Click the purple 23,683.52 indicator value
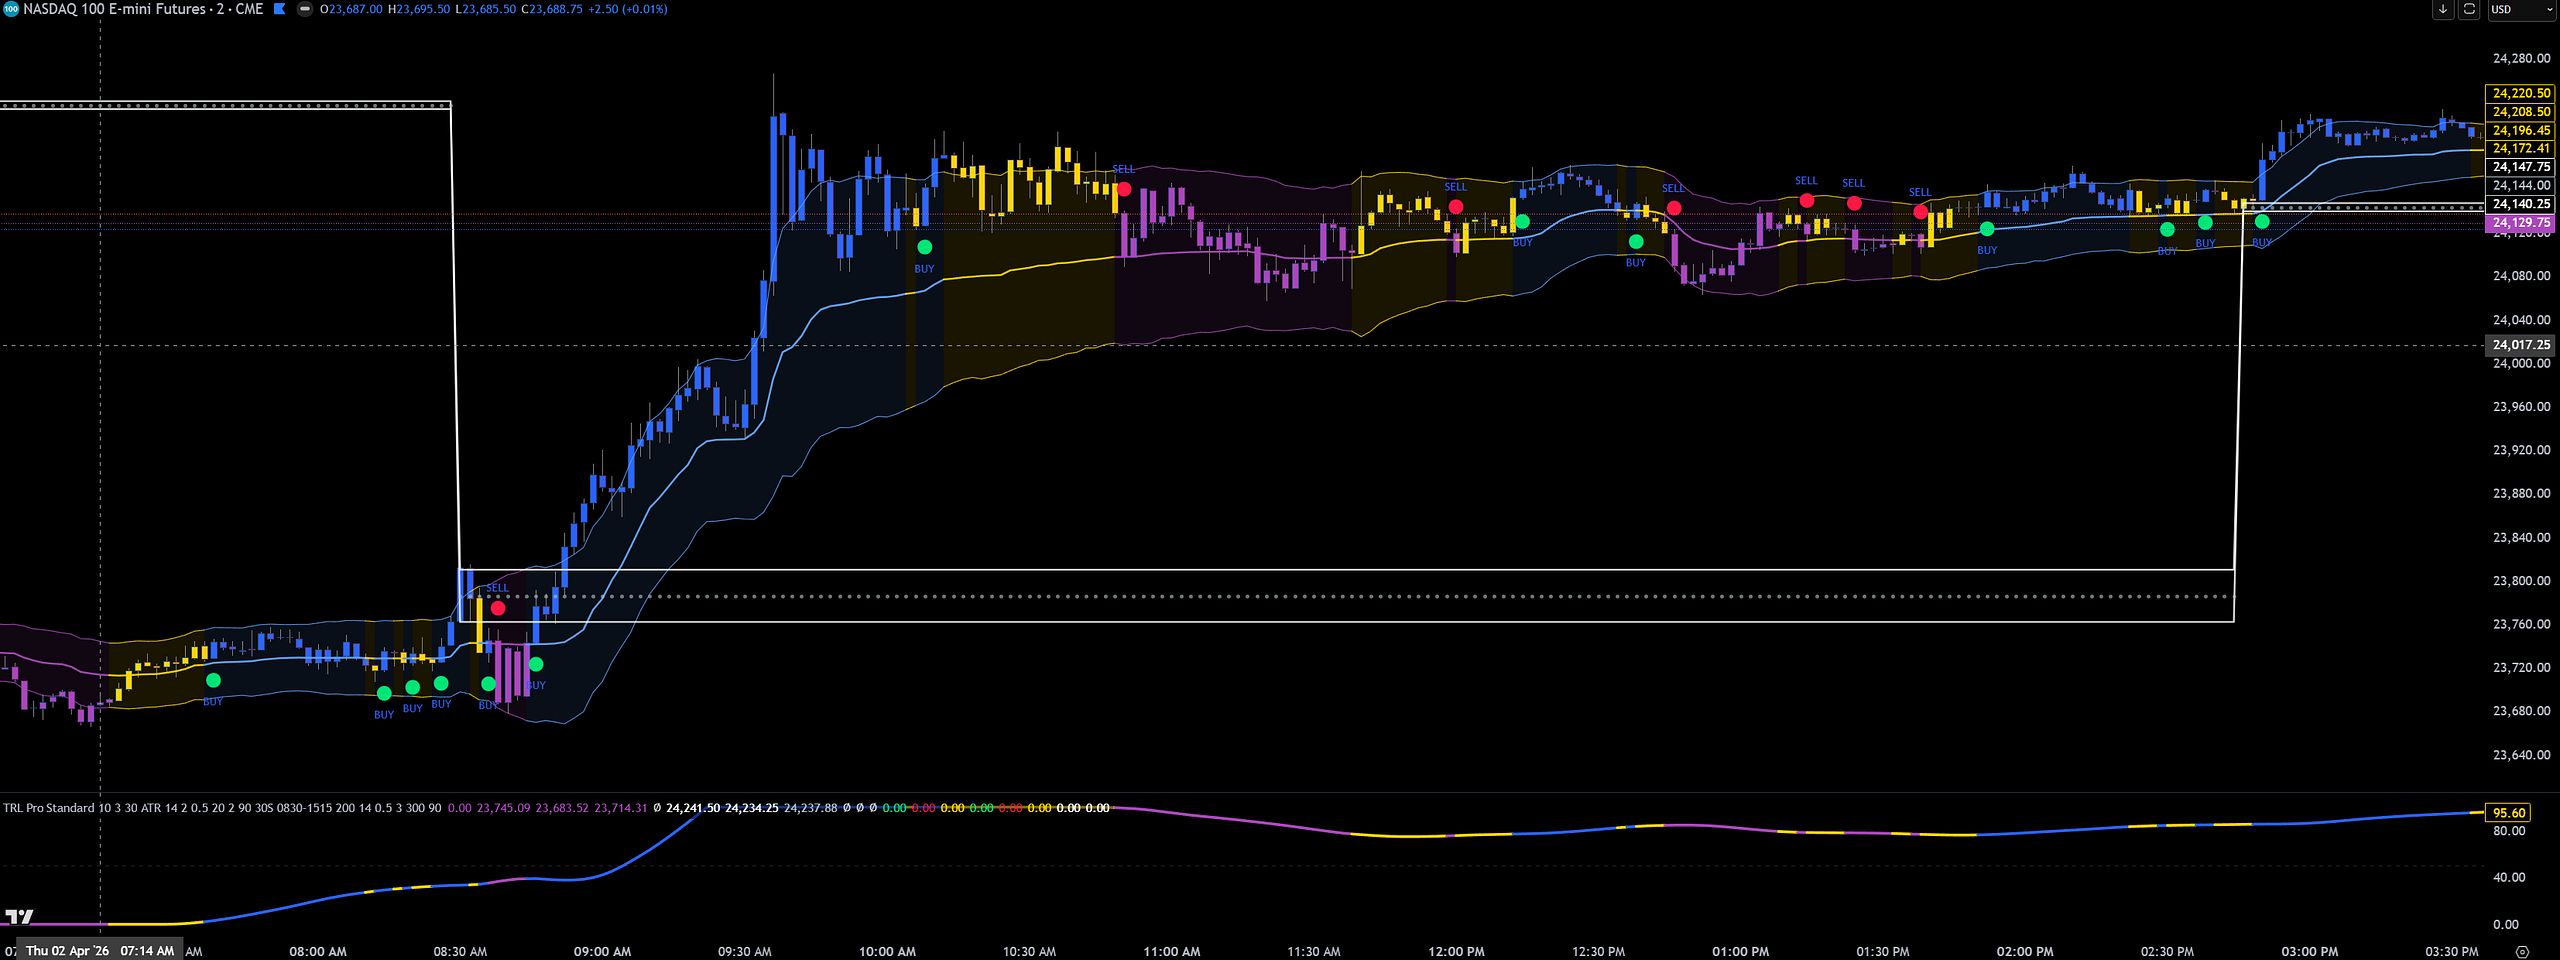The image size is (2560, 960). pos(562,808)
